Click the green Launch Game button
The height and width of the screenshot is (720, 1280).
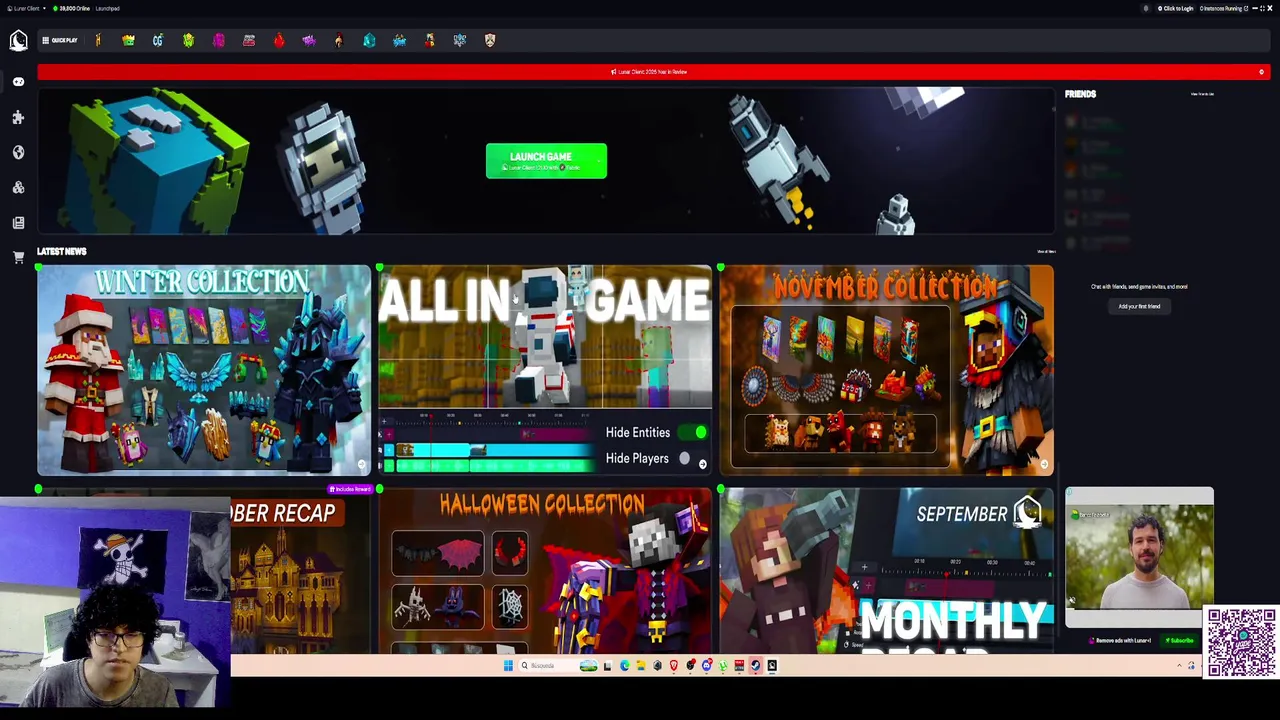tap(546, 161)
